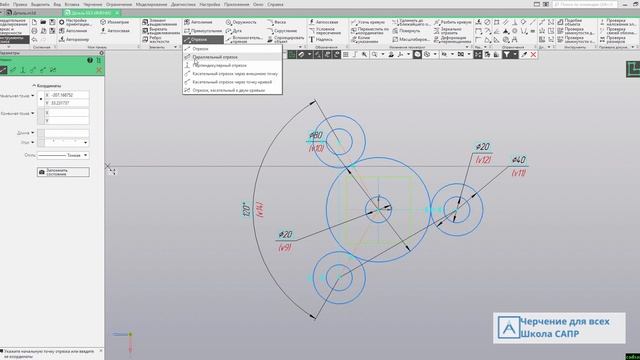Image resolution: width=640 pixels, height=360 pixels.
Task: Expand the zoom dropdown arrow in quick toolbar
Action: pos(383,54)
